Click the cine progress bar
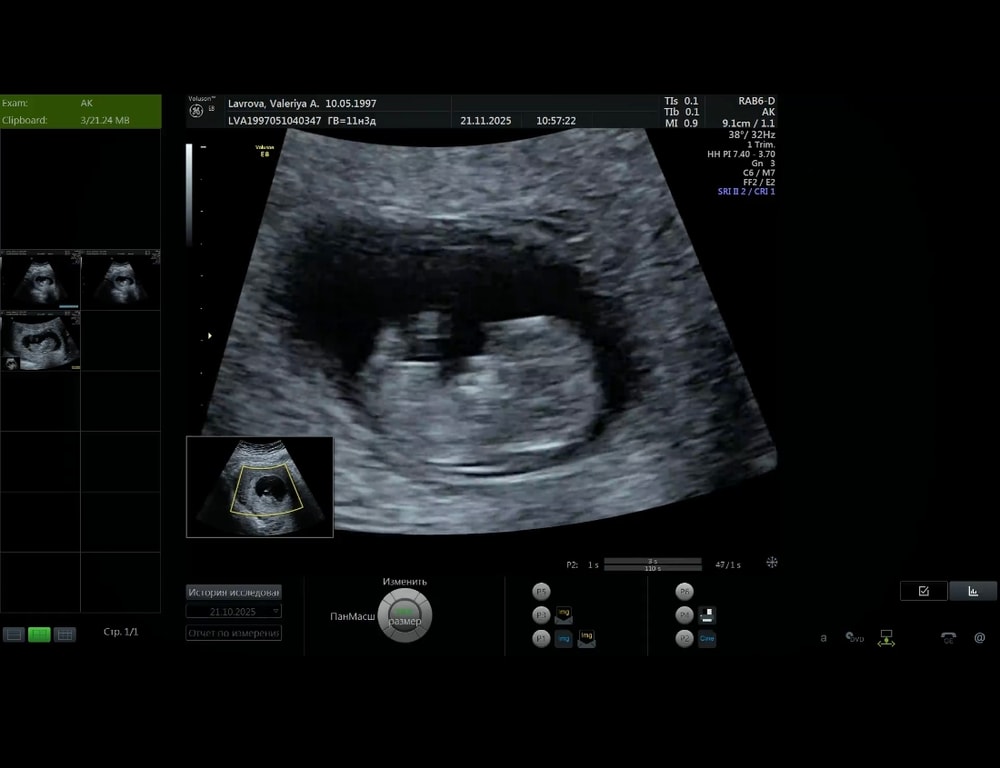This screenshot has height=768, width=1000. pos(651,564)
